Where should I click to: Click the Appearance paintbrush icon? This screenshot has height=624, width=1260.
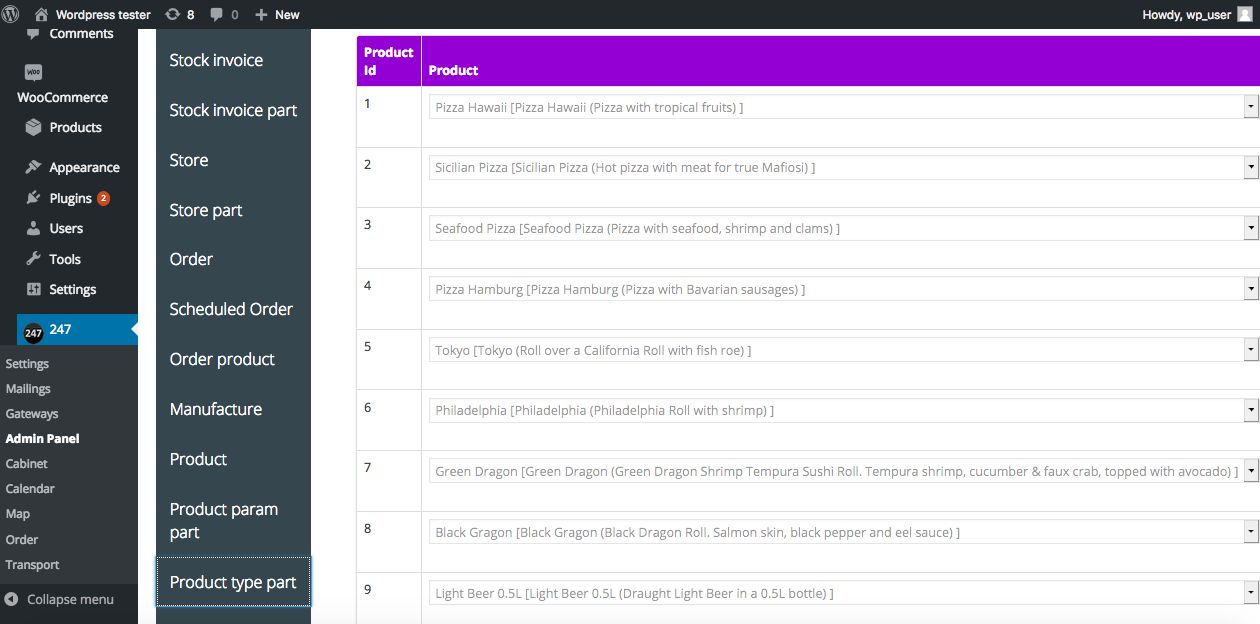click(34, 167)
